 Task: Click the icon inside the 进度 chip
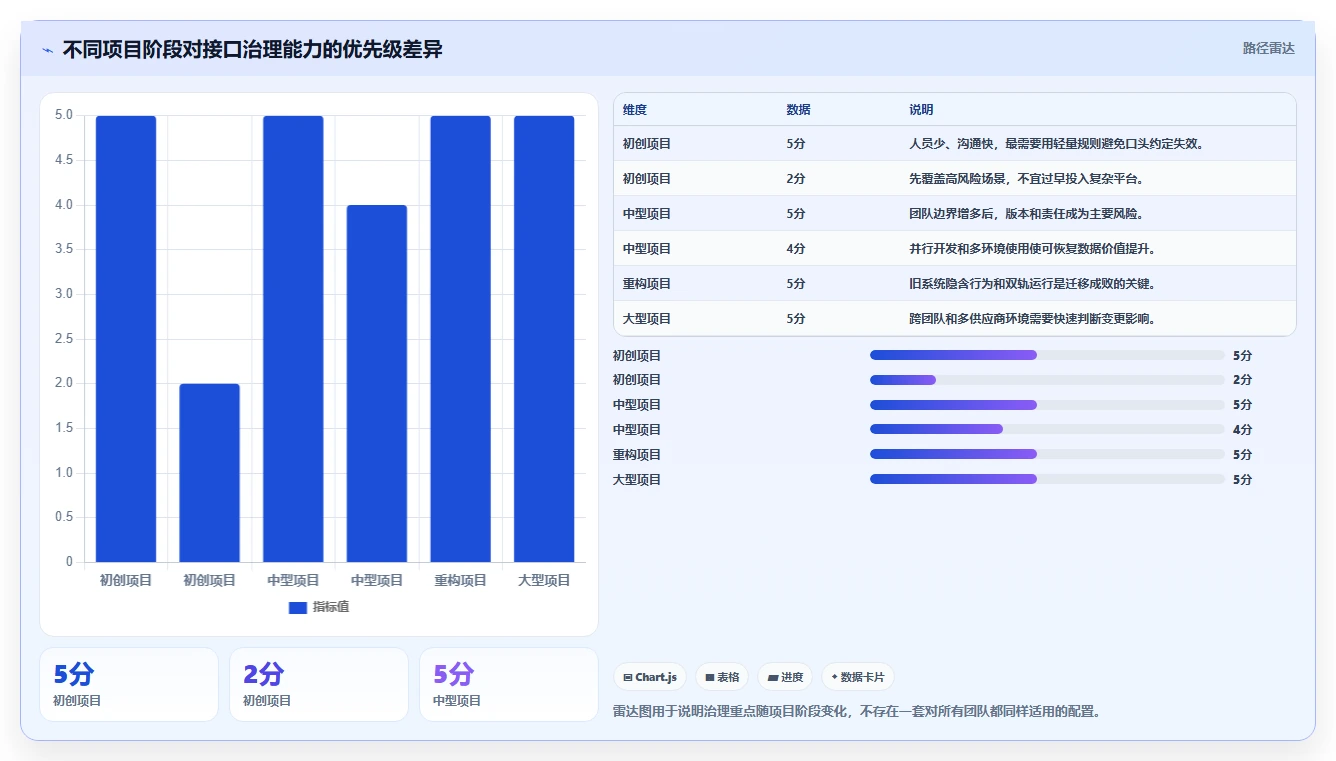(x=773, y=677)
